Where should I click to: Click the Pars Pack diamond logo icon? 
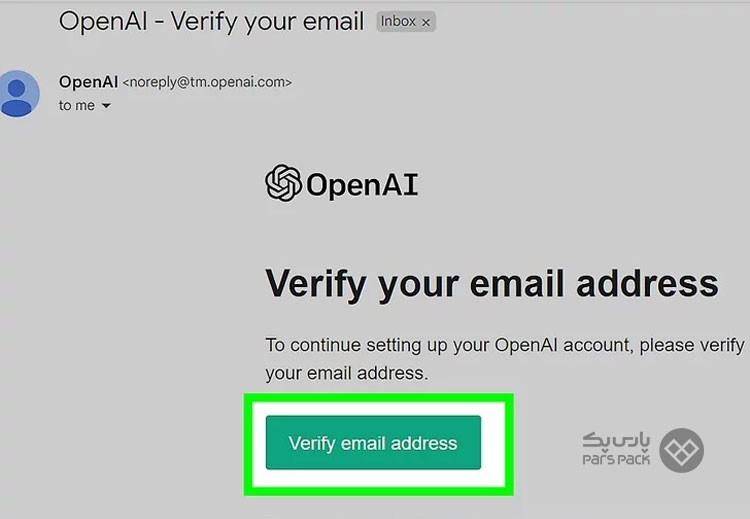click(x=681, y=450)
